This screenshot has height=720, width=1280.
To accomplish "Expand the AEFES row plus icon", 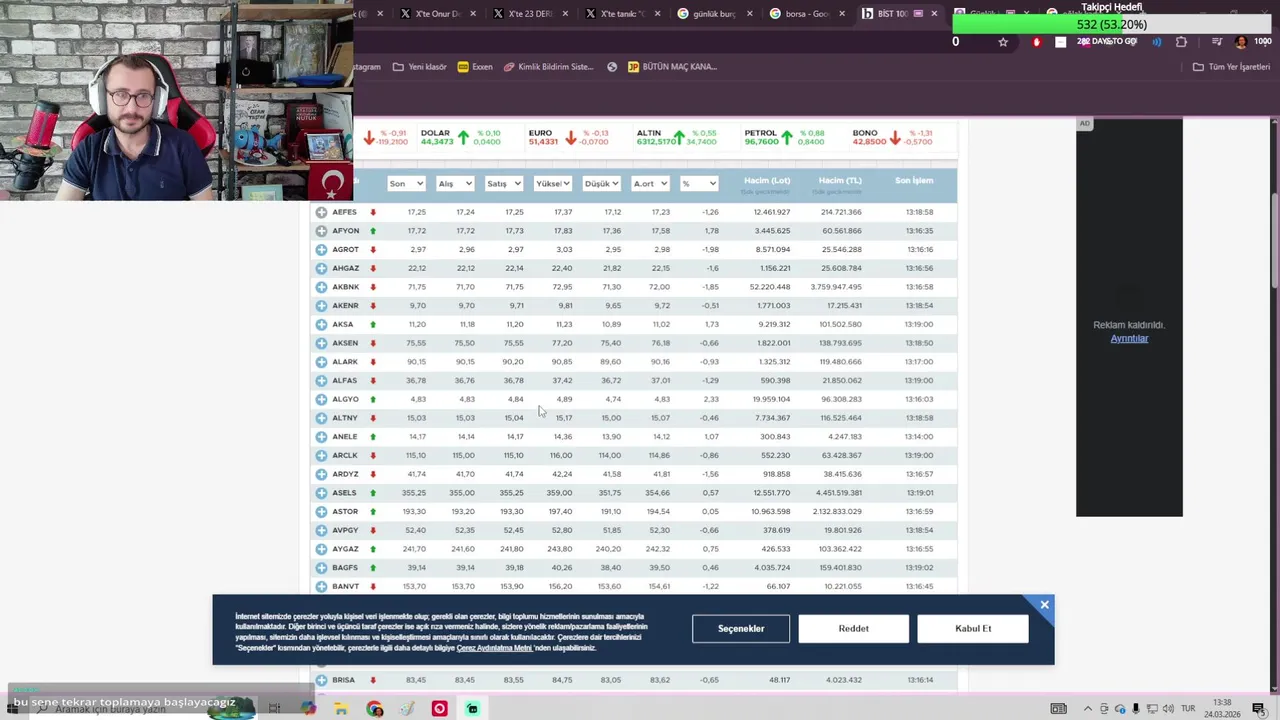I will click(x=321, y=212).
